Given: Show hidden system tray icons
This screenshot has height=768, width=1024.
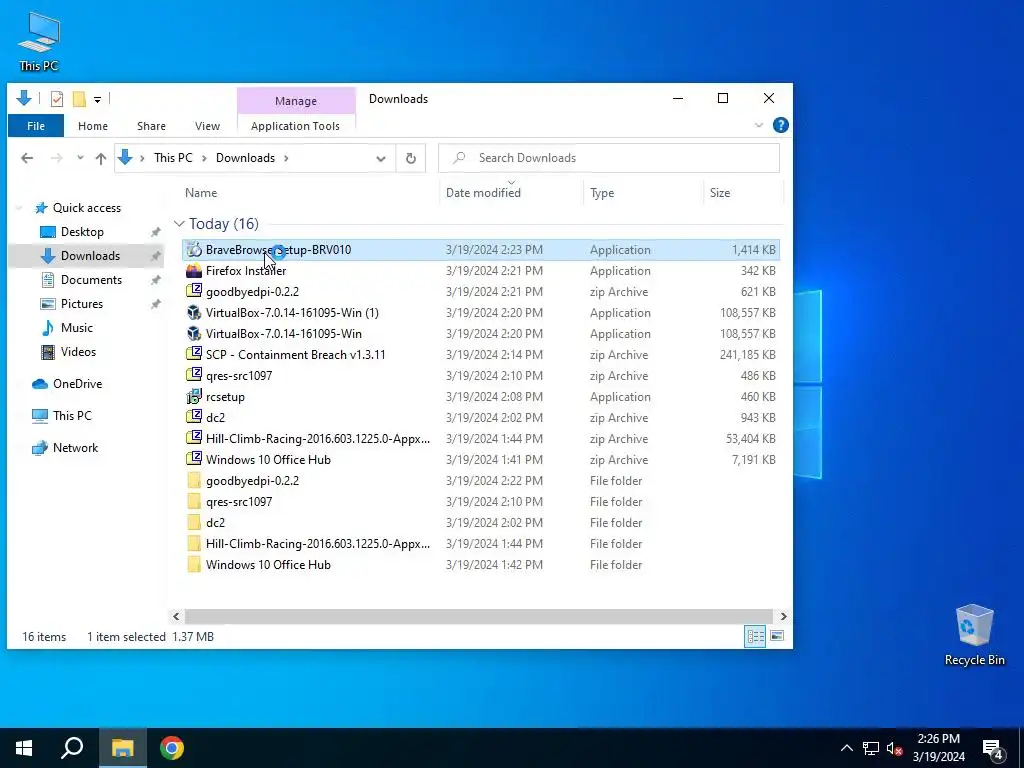Looking at the screenshot, I should tap(846, 748).
